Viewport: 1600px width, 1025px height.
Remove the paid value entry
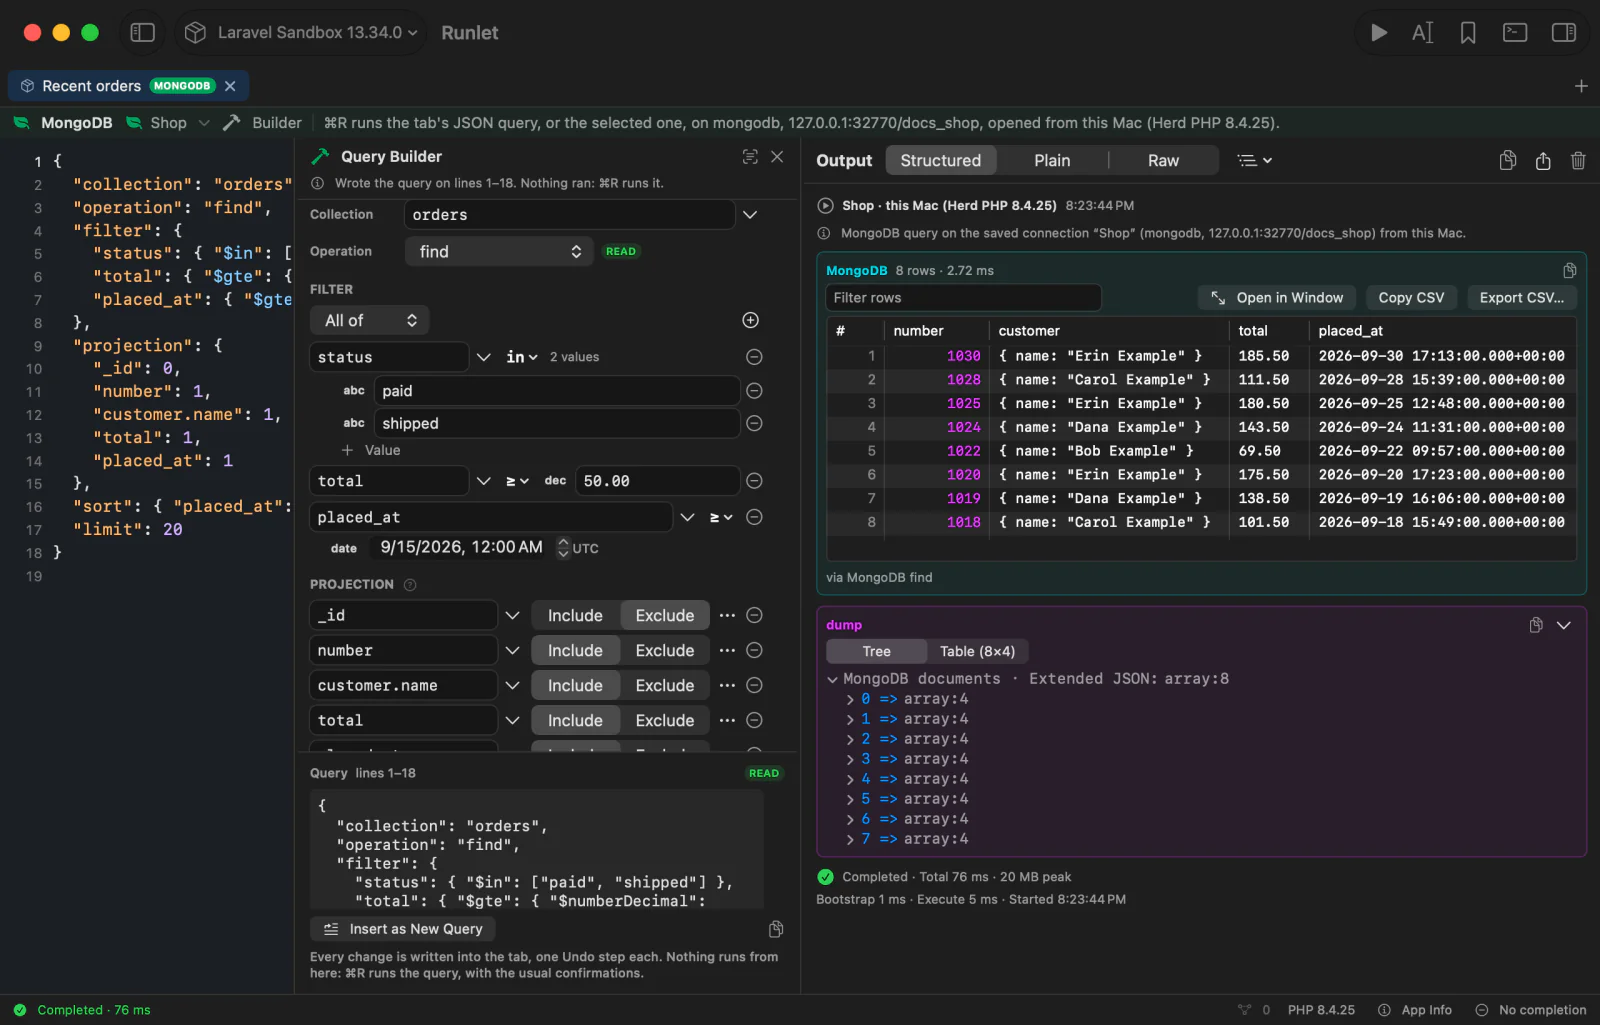click(755, 391)
